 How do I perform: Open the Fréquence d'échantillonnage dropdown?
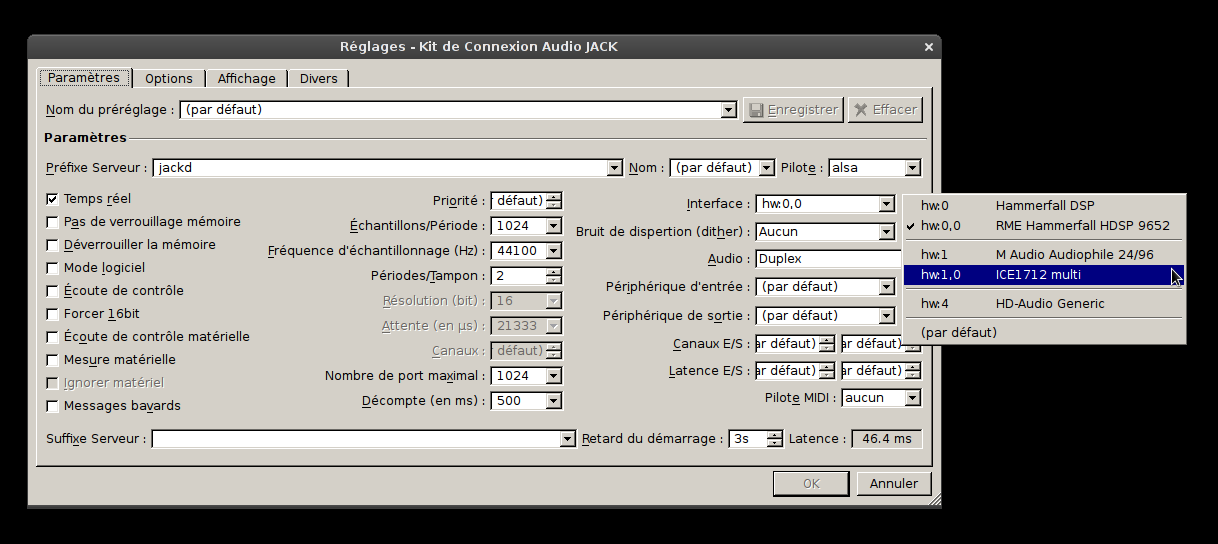click(553, 251)
